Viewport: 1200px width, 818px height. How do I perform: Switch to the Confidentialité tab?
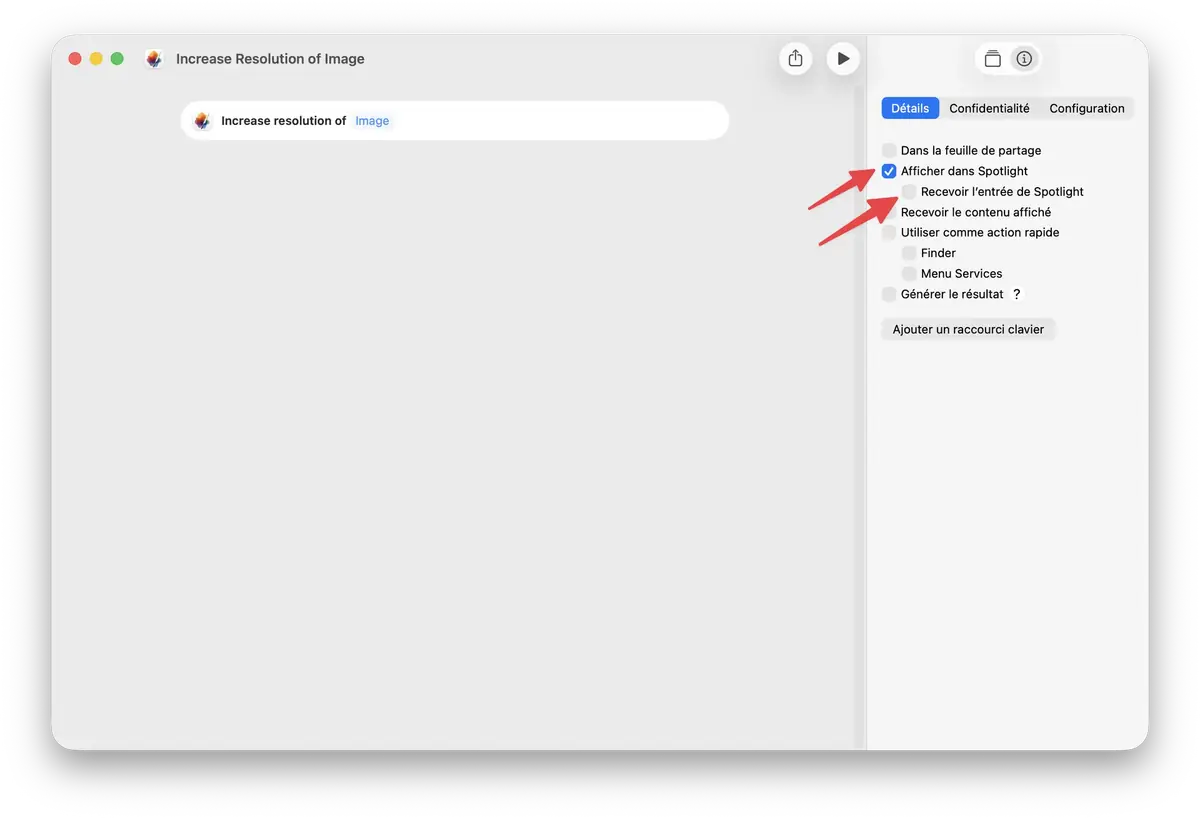click(989, 107)
